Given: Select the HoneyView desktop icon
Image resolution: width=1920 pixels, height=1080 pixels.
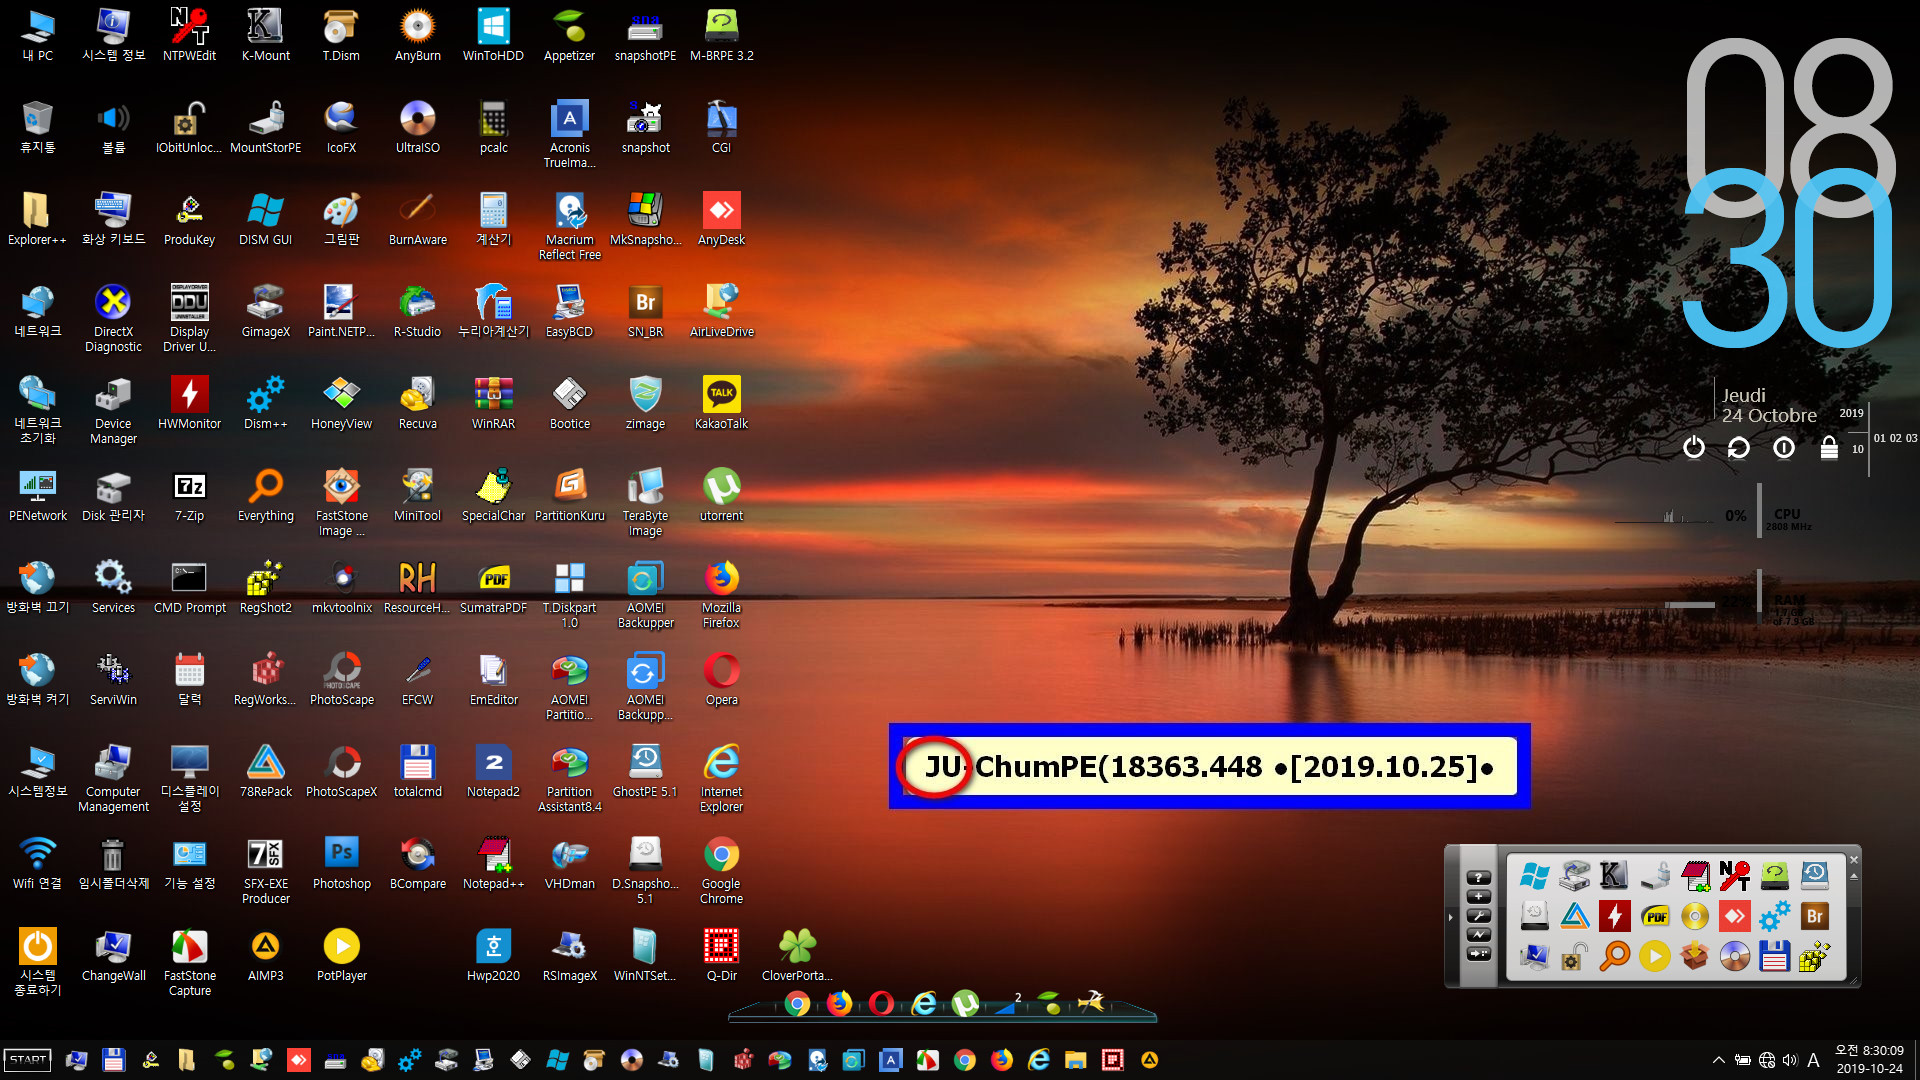Looking at the screenshot, I should coord(341,403).
